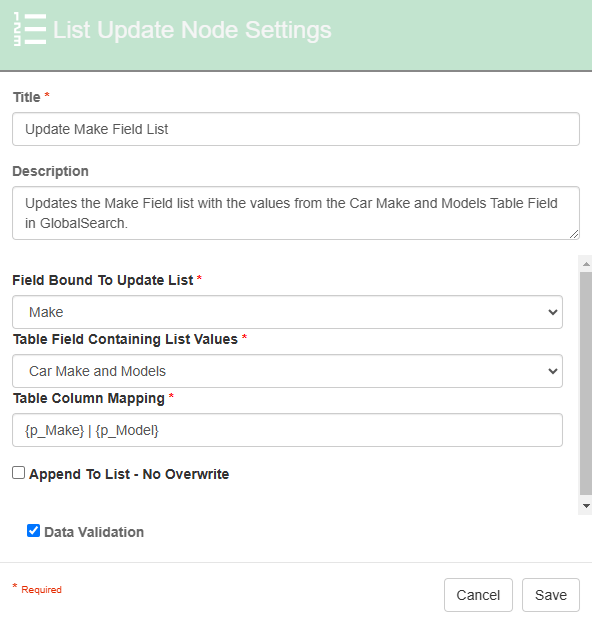Click the scrollbar up arrow

coord(586,264)
